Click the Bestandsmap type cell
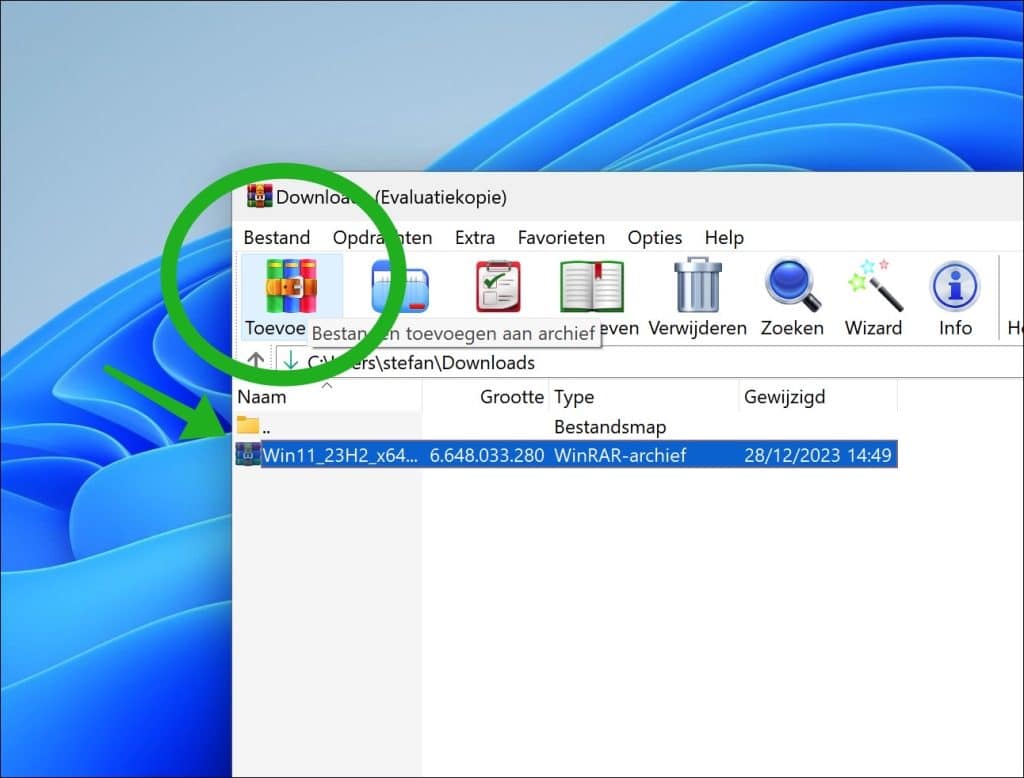 click(x=610, y=427)
